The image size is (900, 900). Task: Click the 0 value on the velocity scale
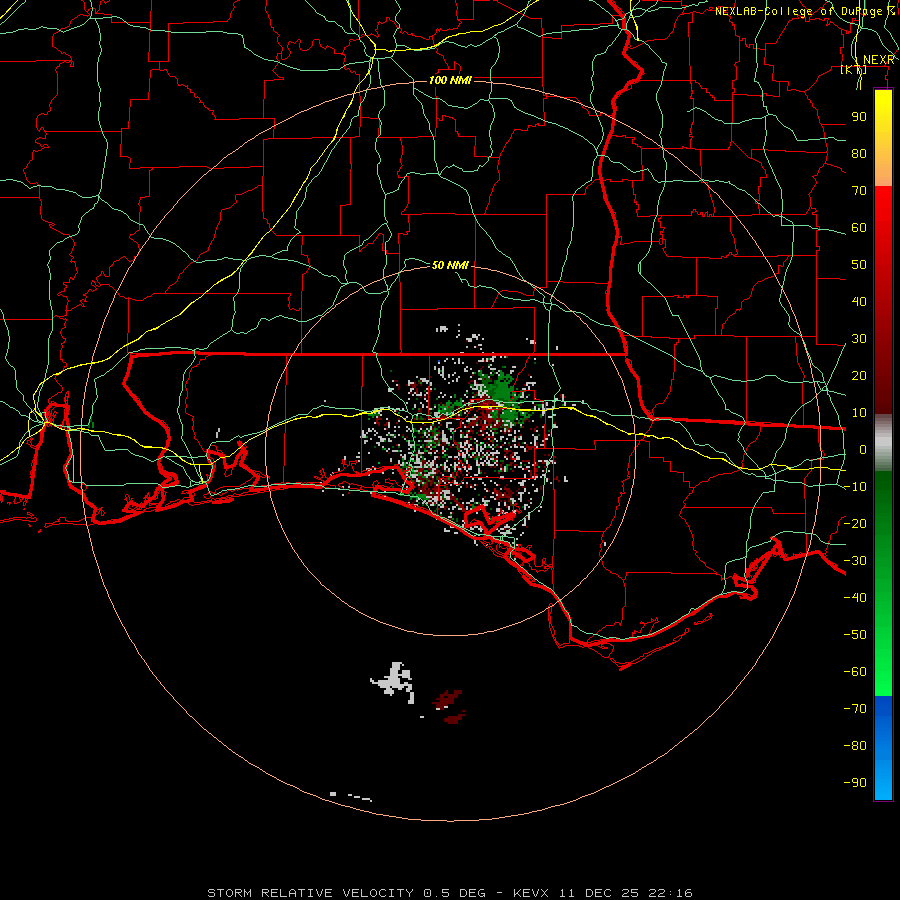point(863,450)
